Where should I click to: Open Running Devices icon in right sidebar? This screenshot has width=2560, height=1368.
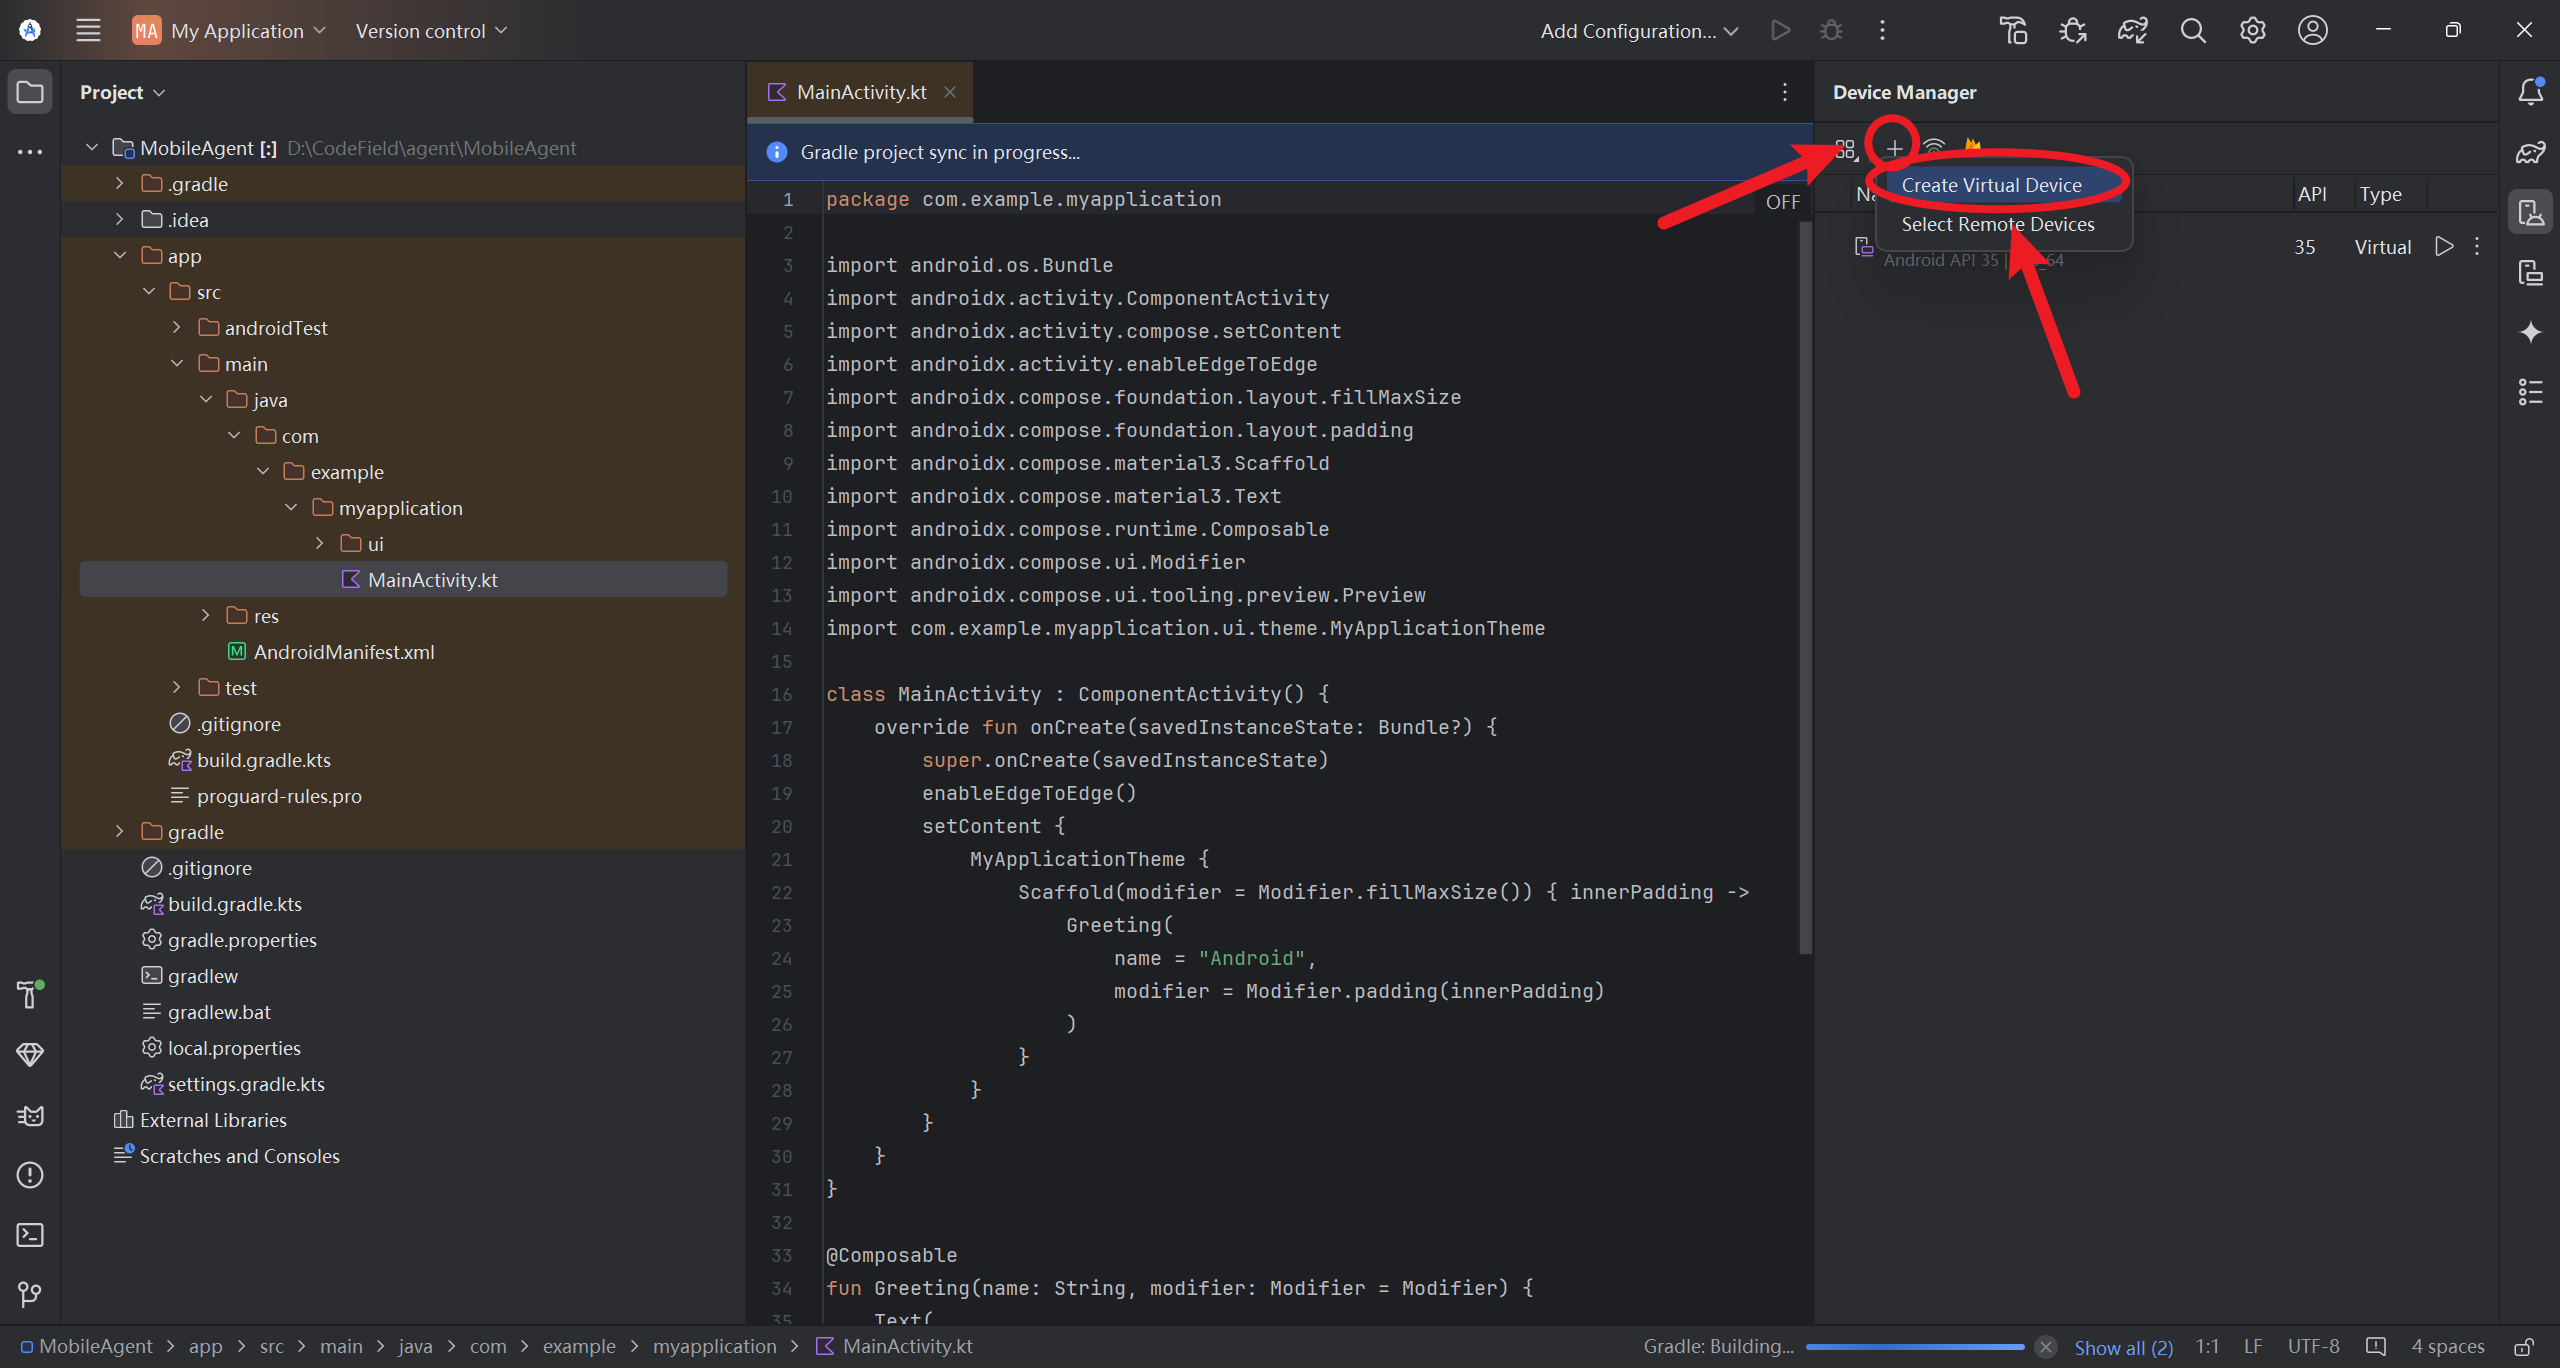click(2531, 272)
